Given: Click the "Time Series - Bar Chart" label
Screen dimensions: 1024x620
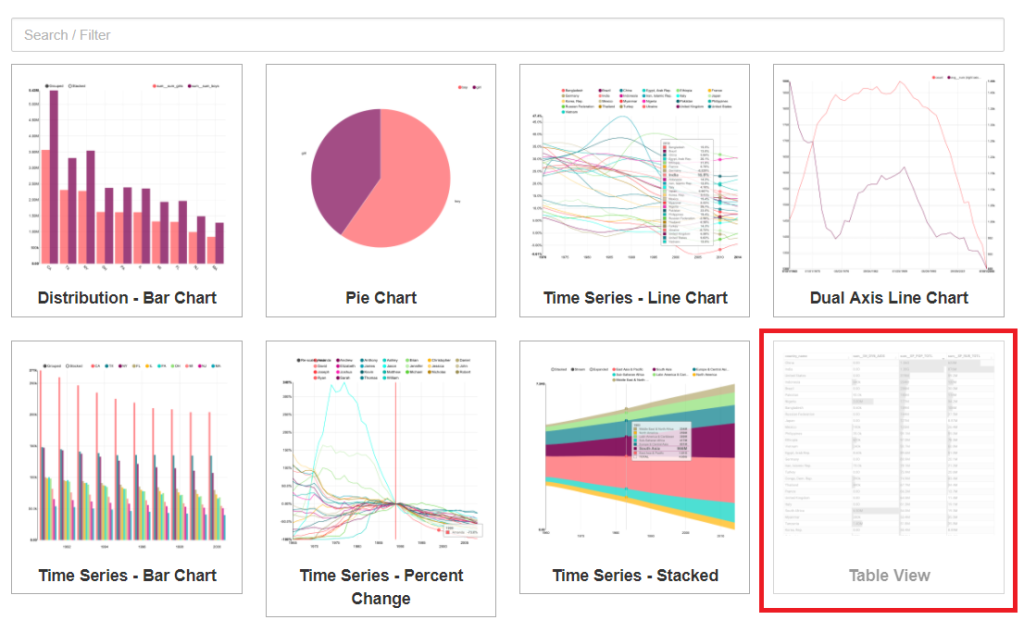Looking at the screenshot, I should coord(127,576).
